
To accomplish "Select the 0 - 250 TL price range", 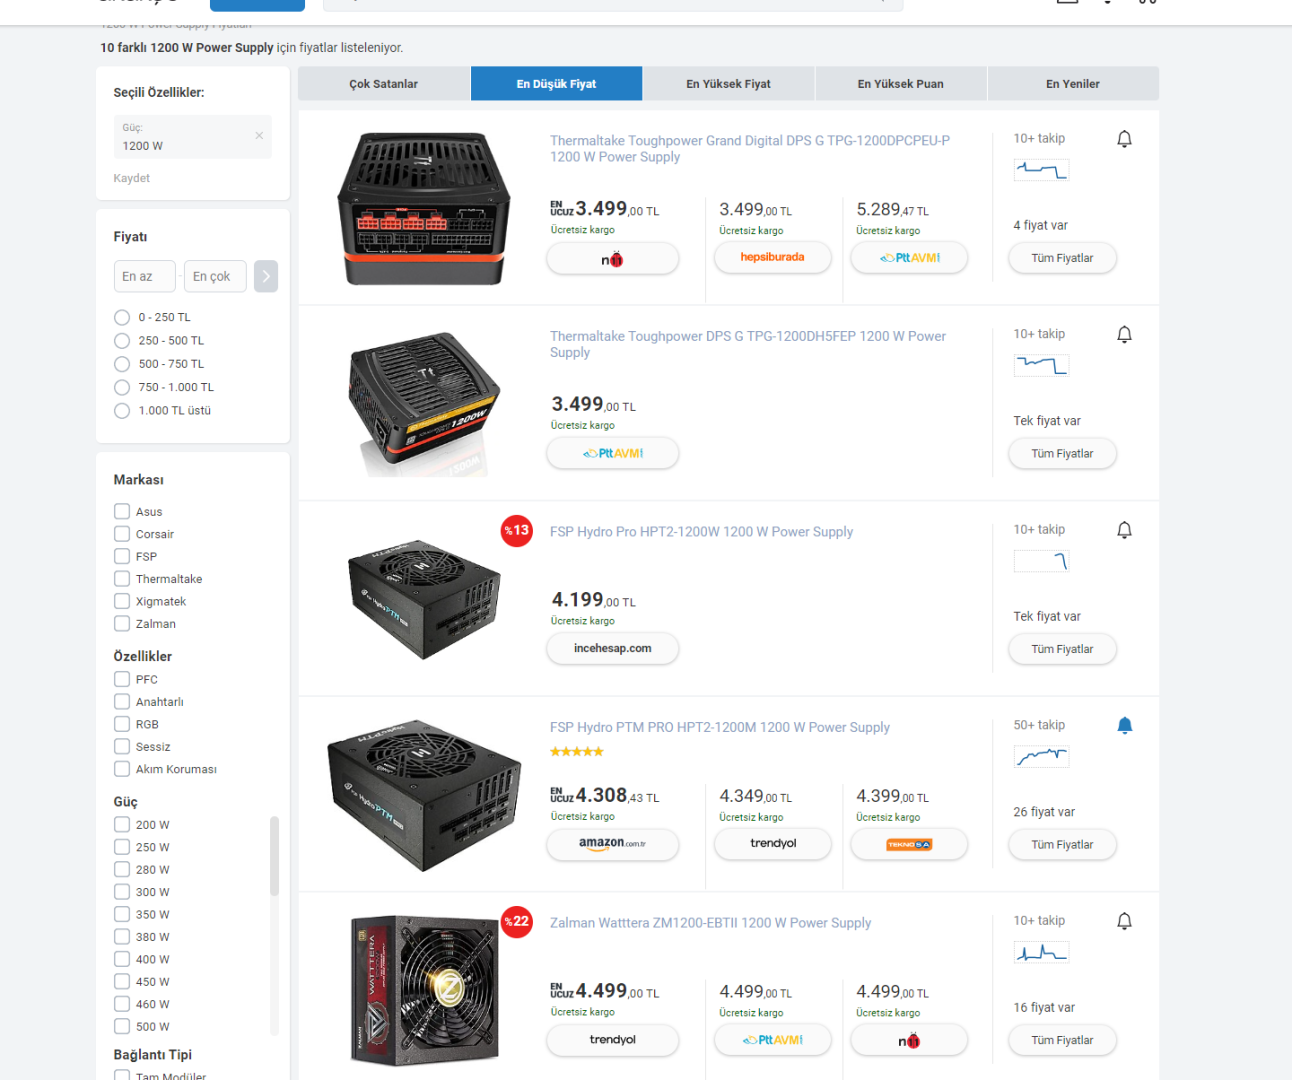I will pyautogui.click(x=122, y=317).
